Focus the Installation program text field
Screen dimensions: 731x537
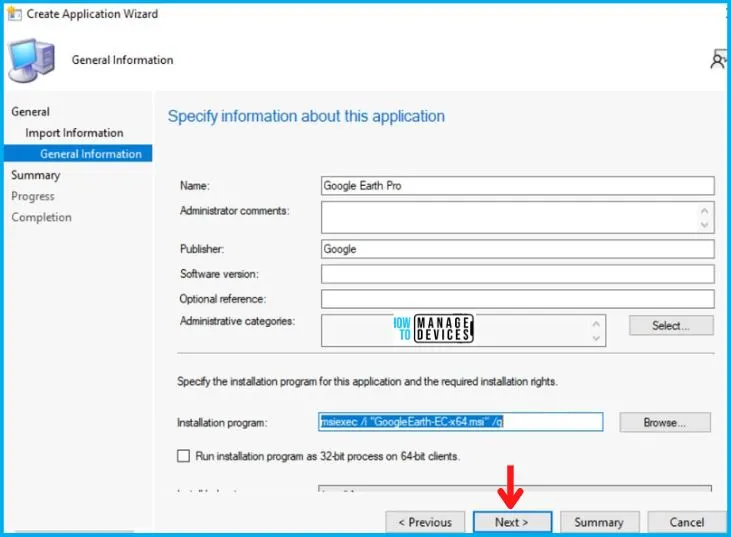point(460,422)
